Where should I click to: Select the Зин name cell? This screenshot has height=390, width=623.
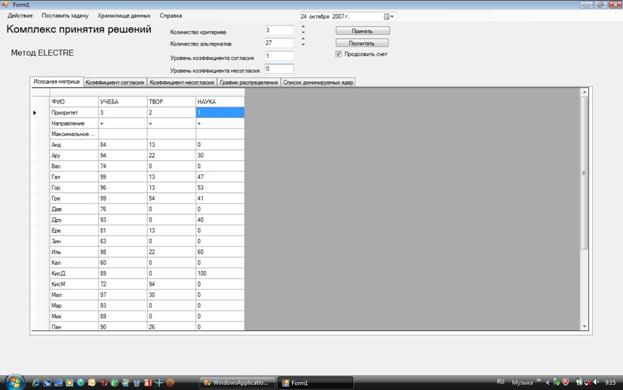point(74,241)
